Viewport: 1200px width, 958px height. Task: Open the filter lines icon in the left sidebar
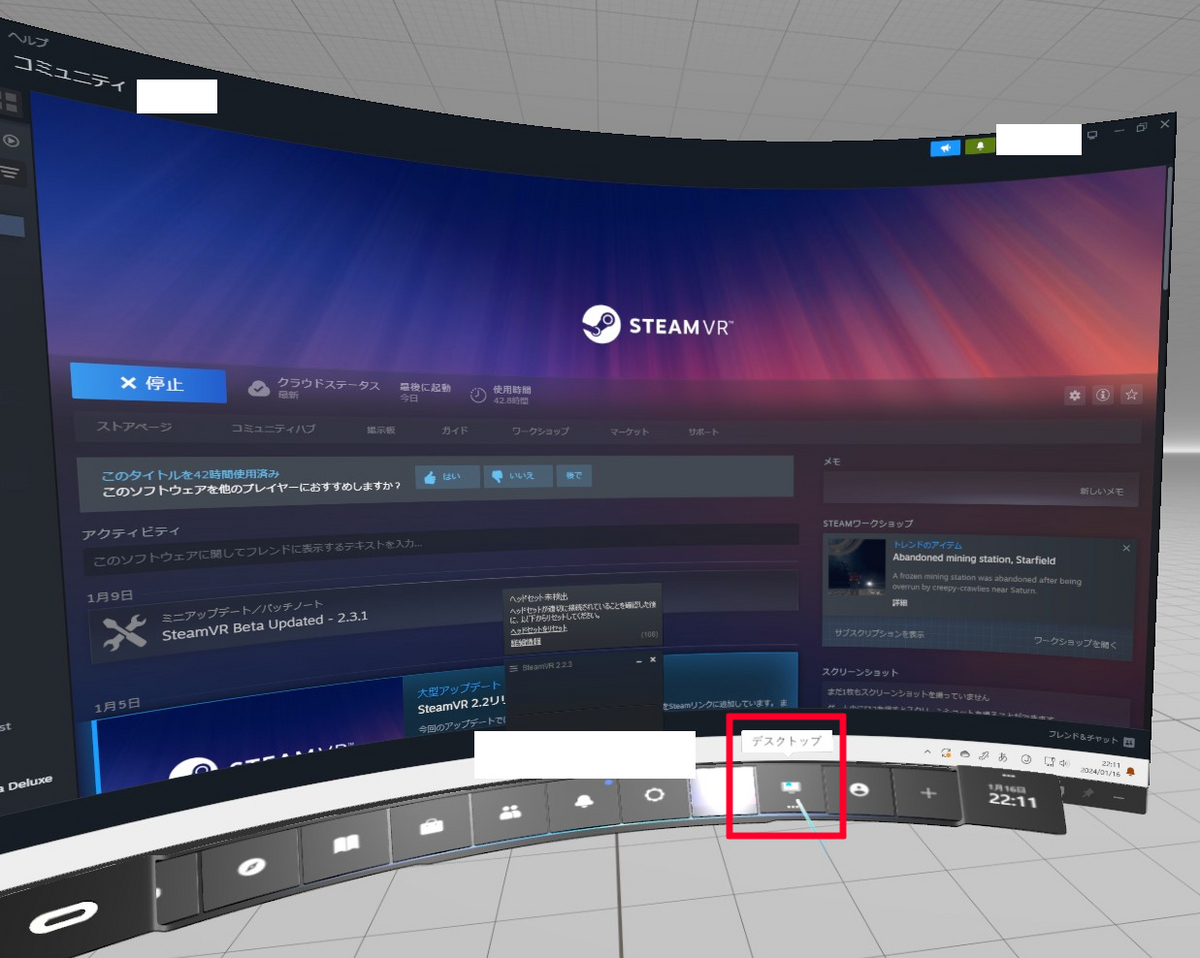point(10,172)
